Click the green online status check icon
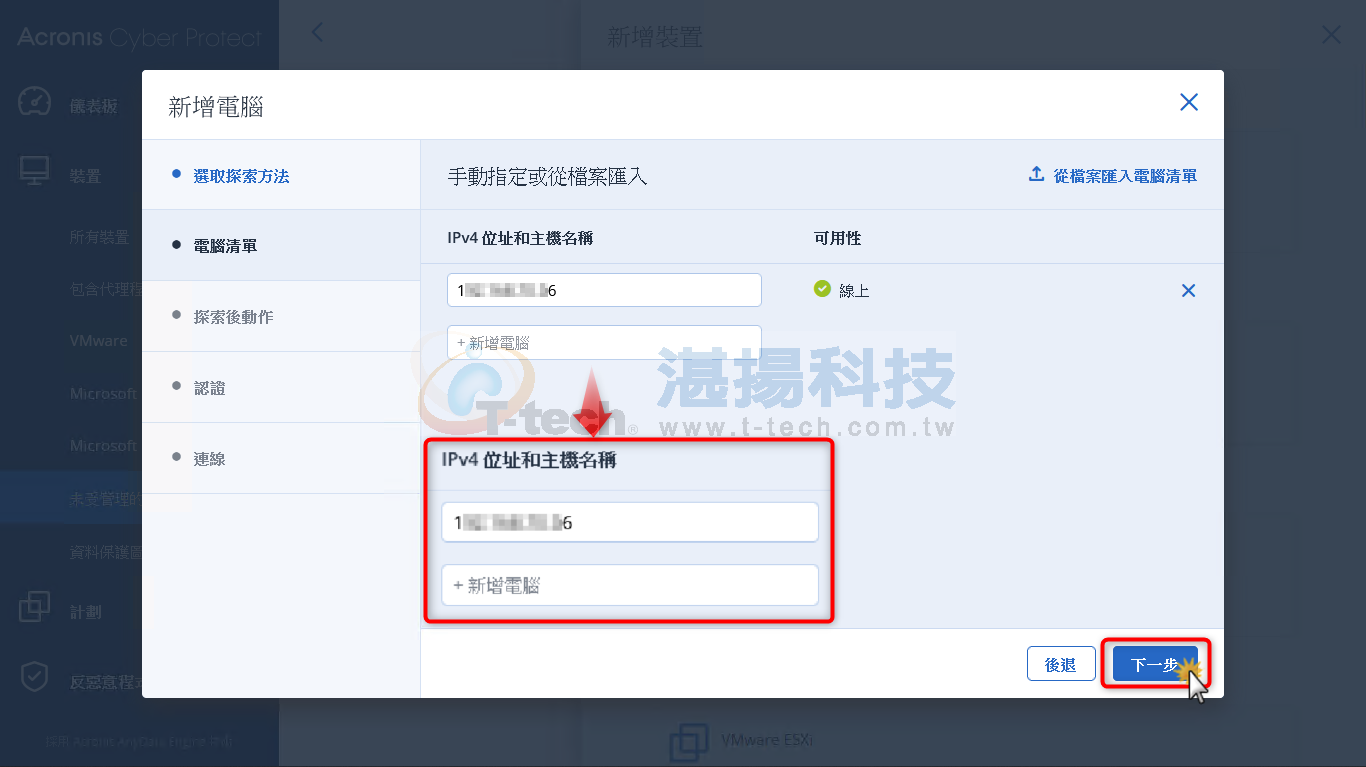The width and height of the screenshot is (1366, 767). point(822,289)
